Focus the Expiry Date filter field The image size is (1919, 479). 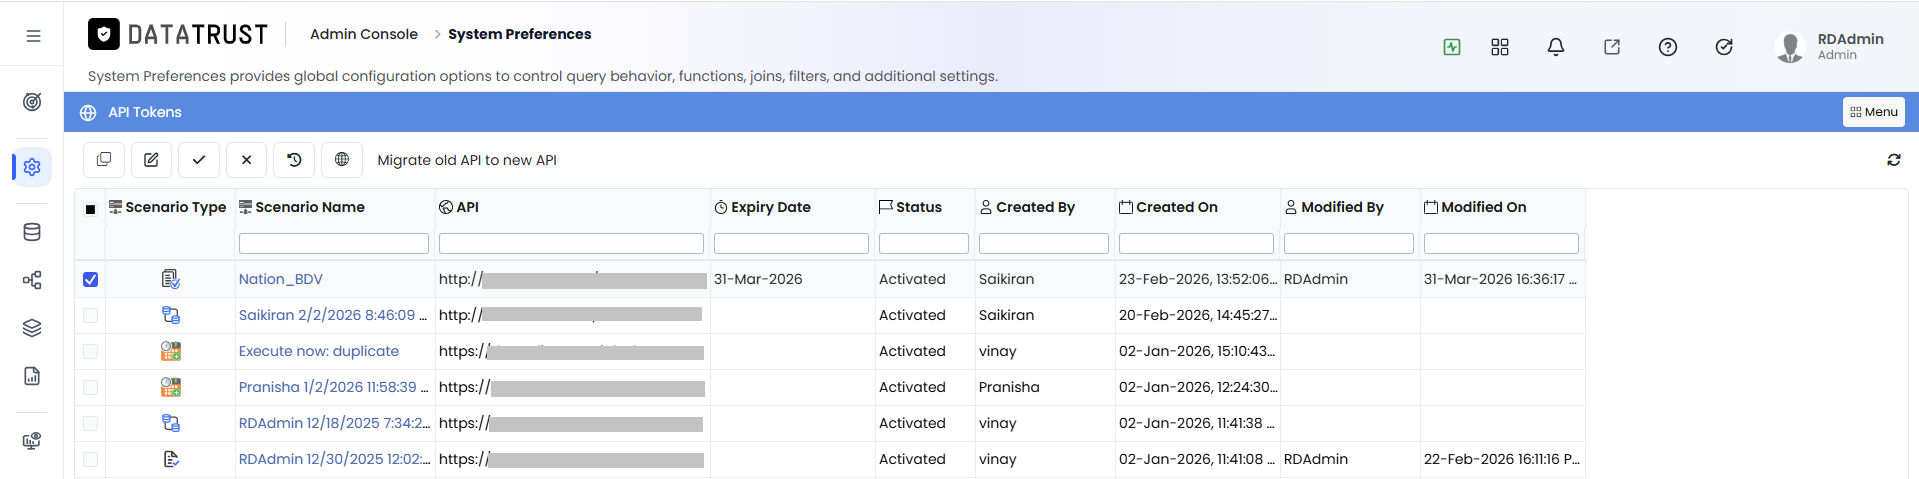[x=791, y=243]
